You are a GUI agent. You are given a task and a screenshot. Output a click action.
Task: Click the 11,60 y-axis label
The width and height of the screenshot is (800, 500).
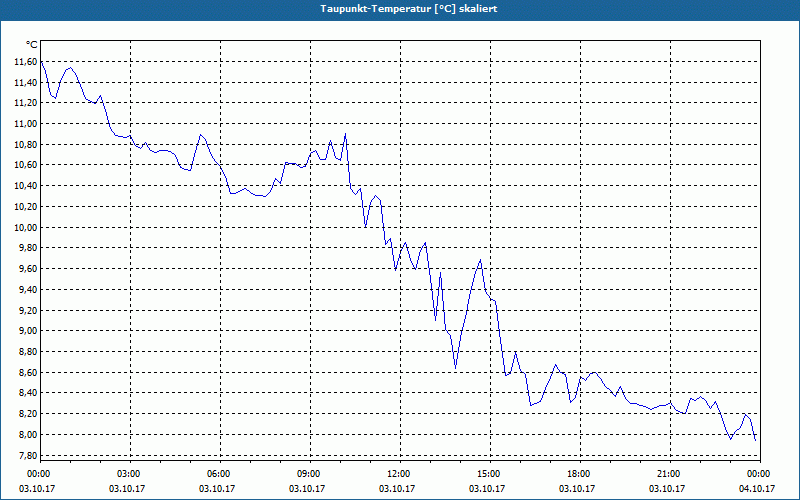point(26,62)
